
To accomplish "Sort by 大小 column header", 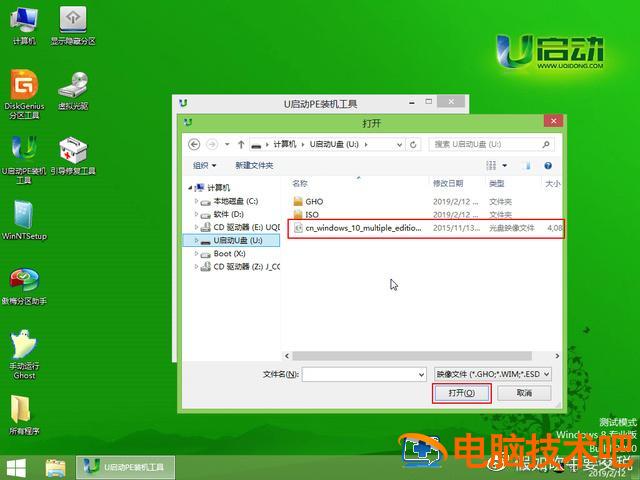I will coord(553,184).
